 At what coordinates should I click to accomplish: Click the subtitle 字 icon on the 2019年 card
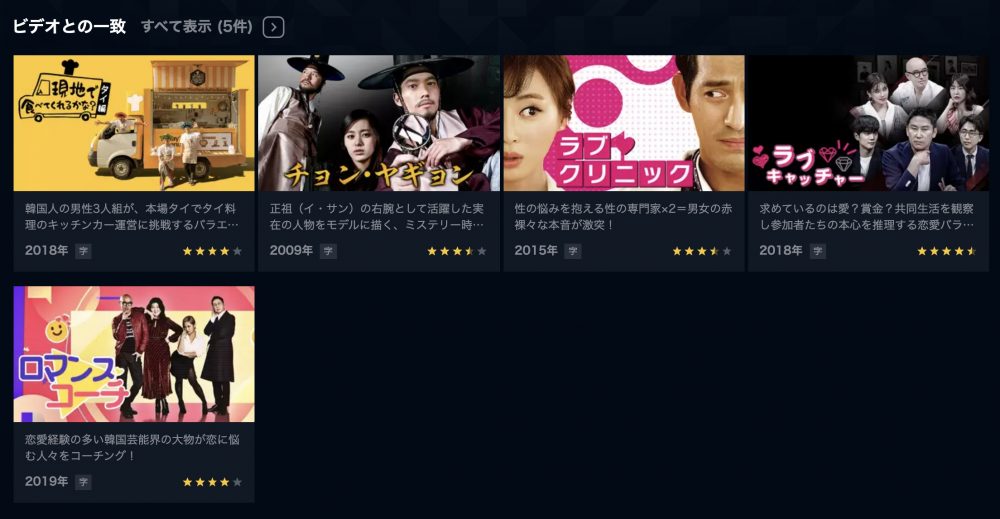point(84,482)
